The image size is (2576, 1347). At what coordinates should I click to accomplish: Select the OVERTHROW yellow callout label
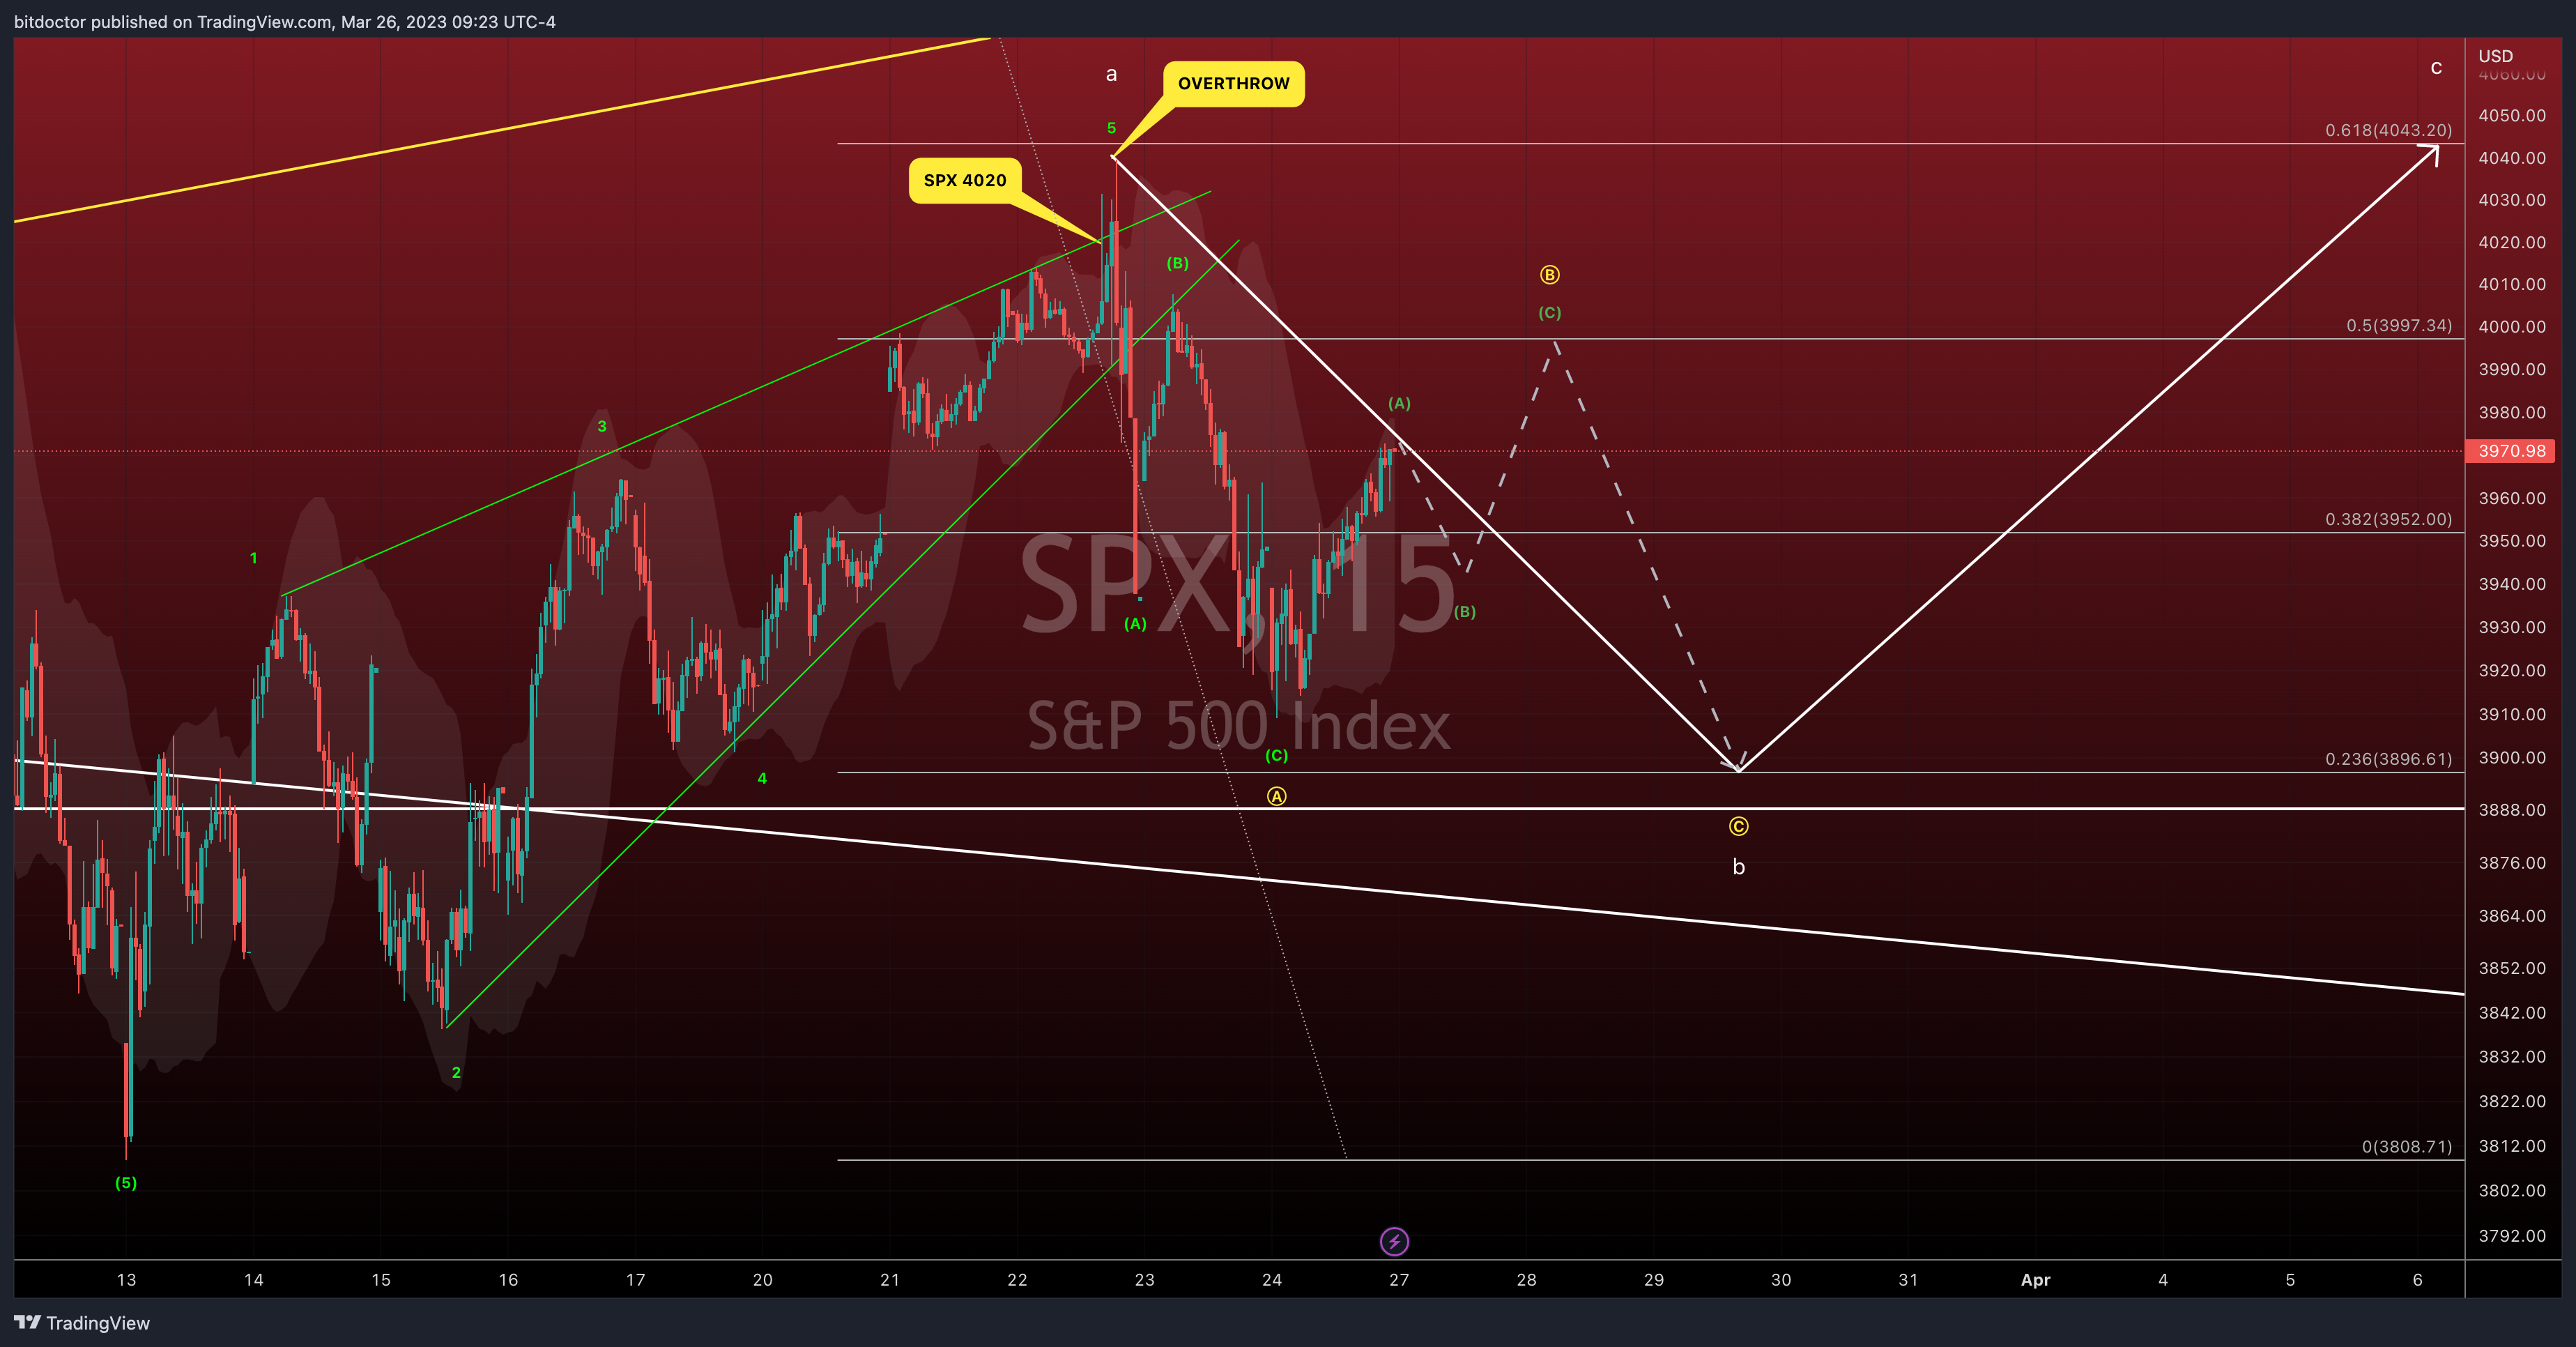(1233, 83)
